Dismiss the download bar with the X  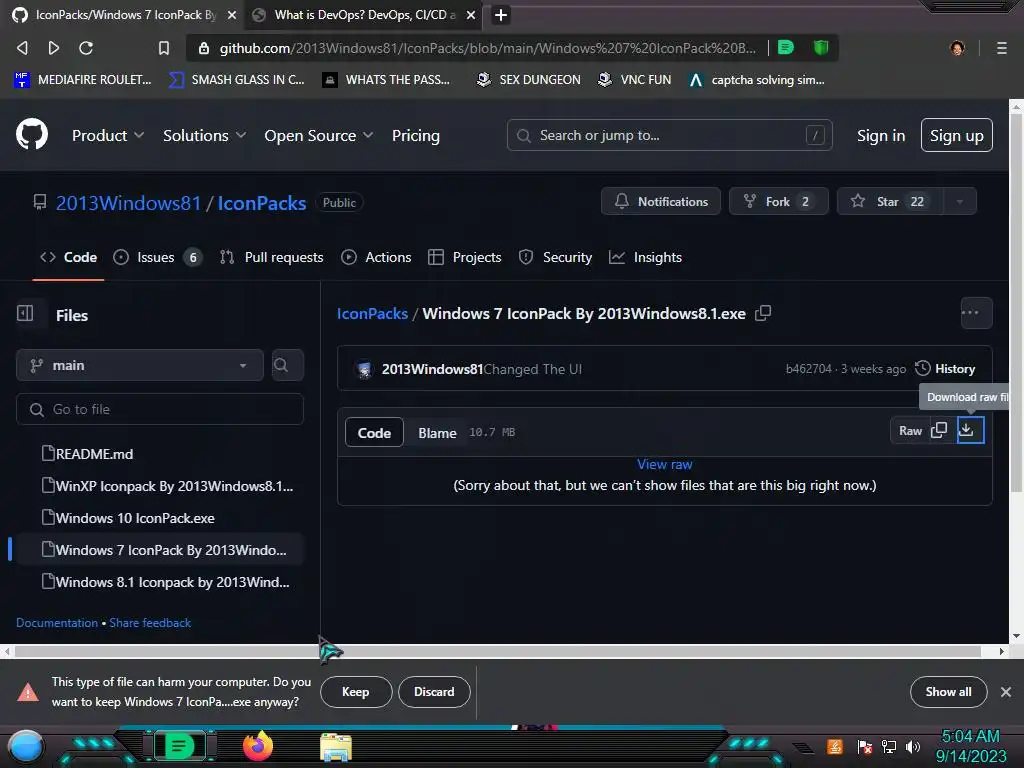tap(1006, 692)
